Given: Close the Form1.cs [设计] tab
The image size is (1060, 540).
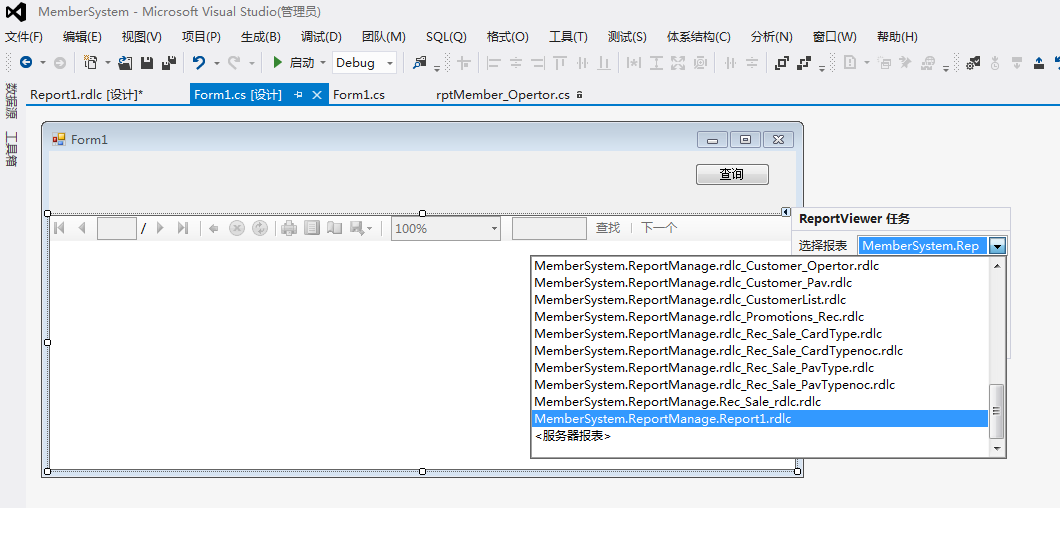Looking at the screenshot, I should (x=316, y=95).
